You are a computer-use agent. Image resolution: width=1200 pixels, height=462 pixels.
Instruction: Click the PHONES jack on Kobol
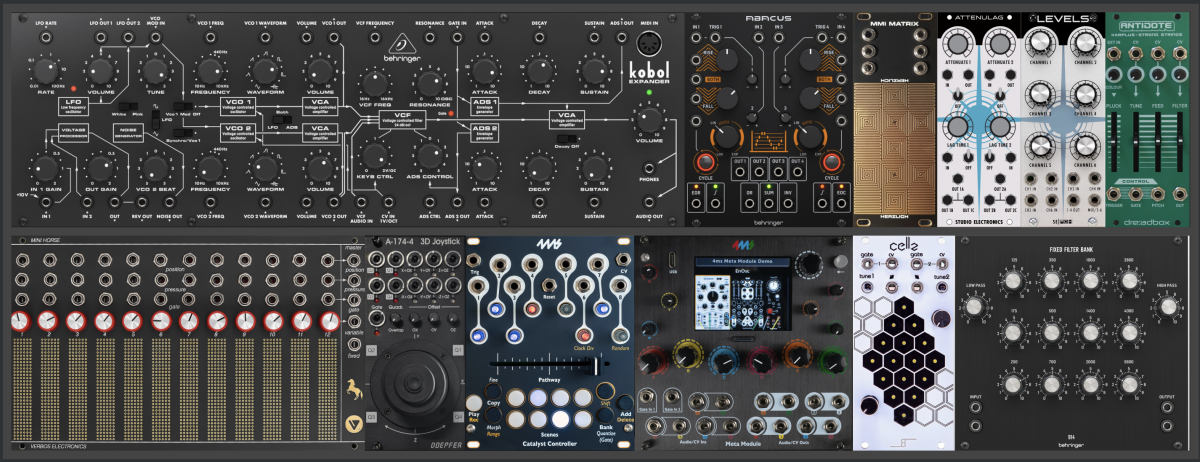pos(649,167)
